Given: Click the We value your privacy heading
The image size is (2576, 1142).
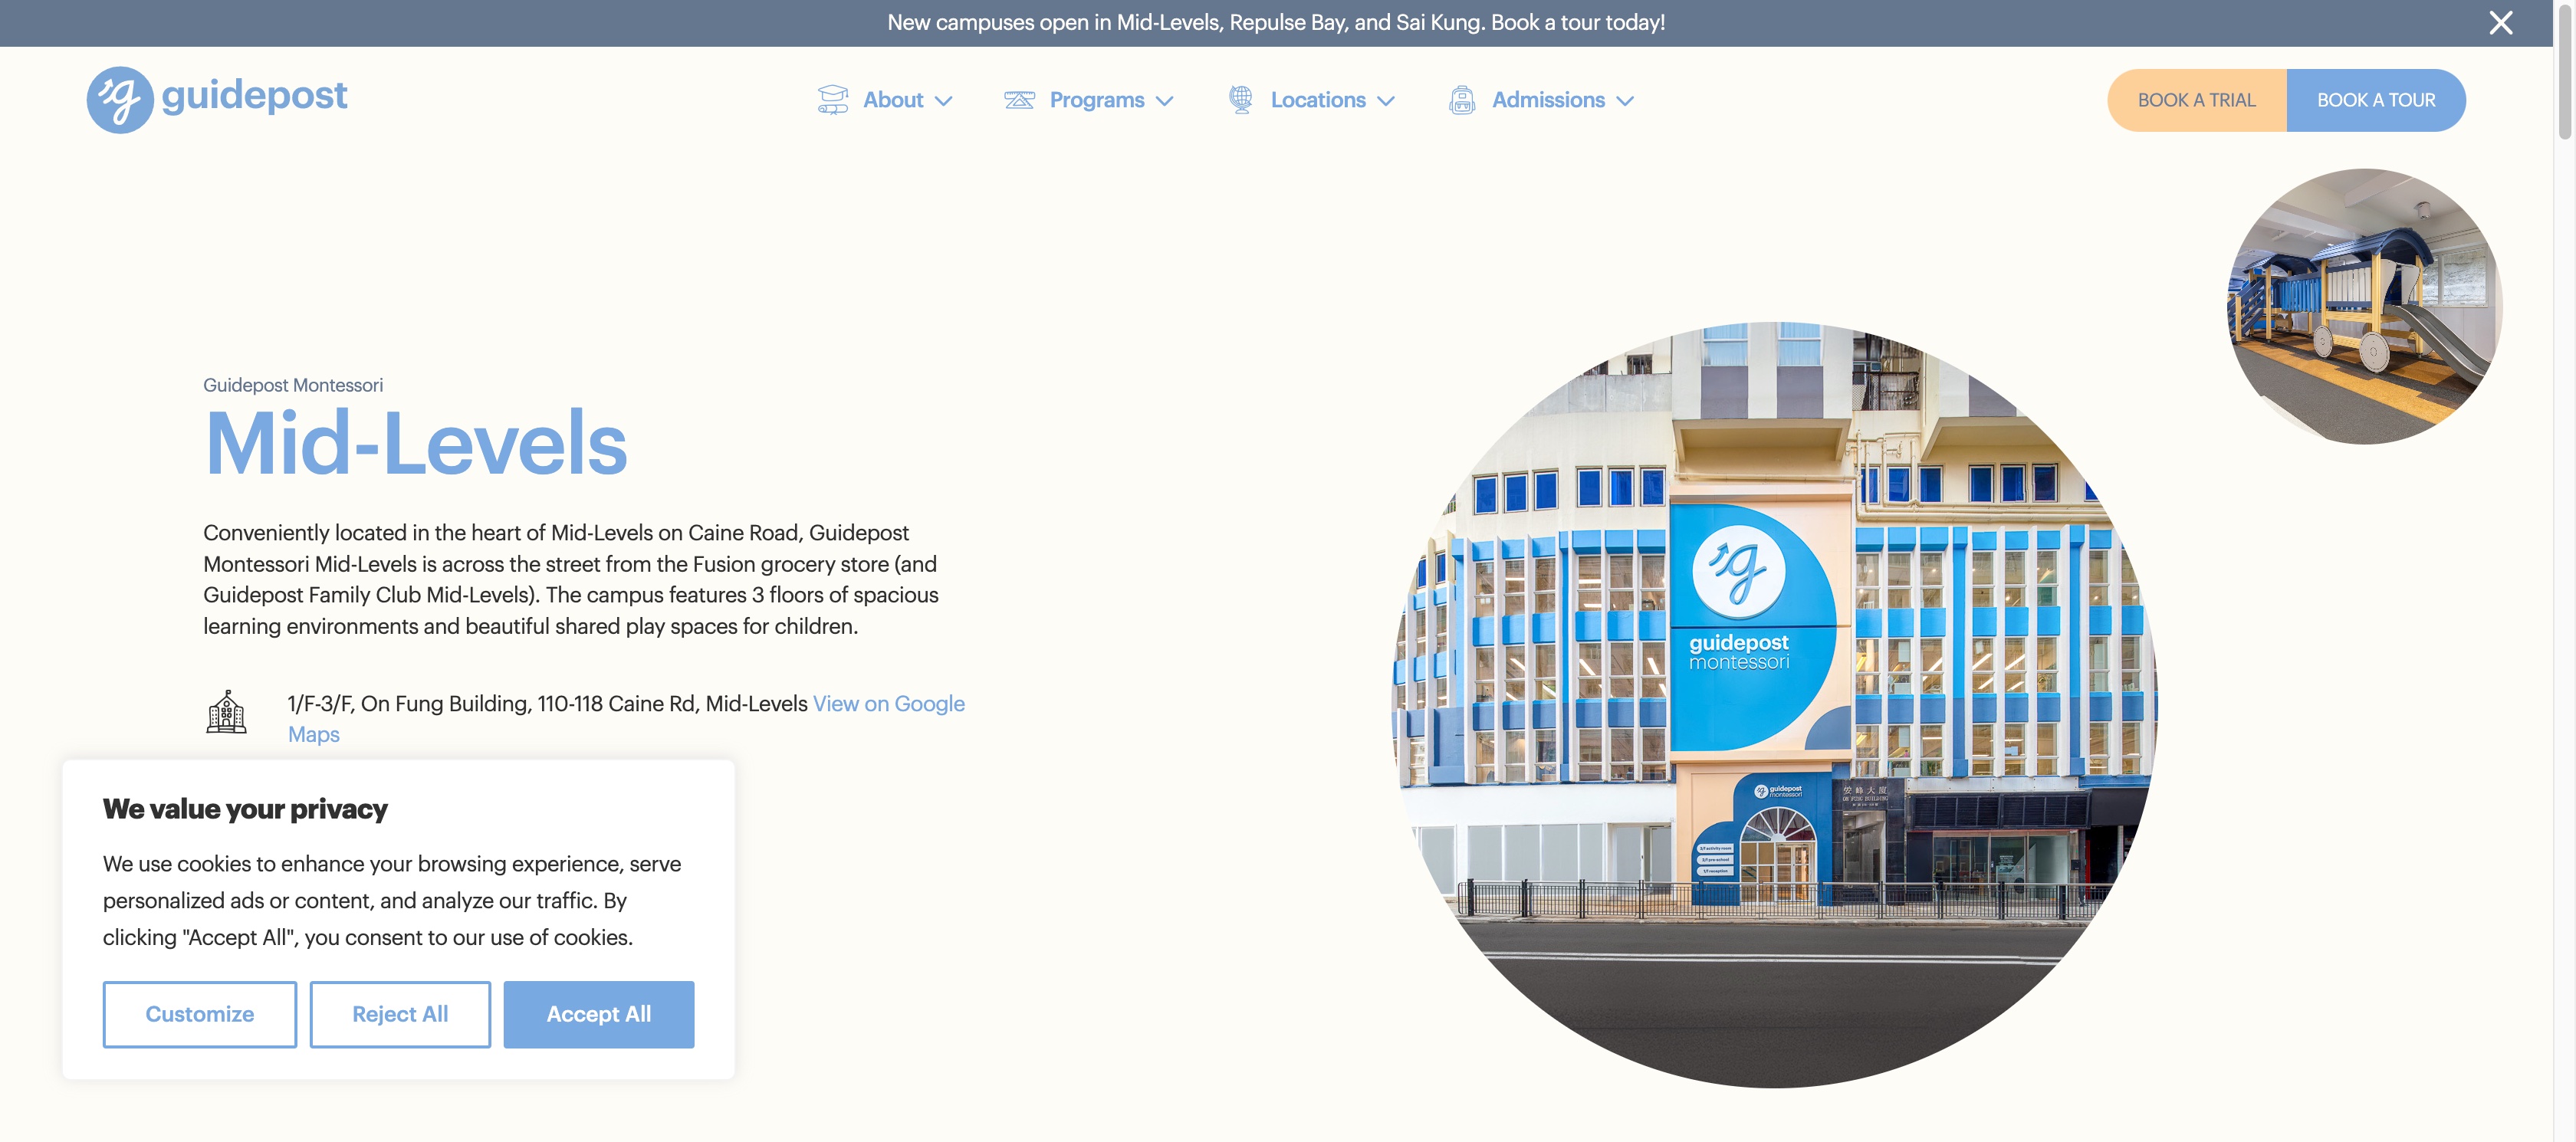Looking at the screenshot, I should pos(245,809).
